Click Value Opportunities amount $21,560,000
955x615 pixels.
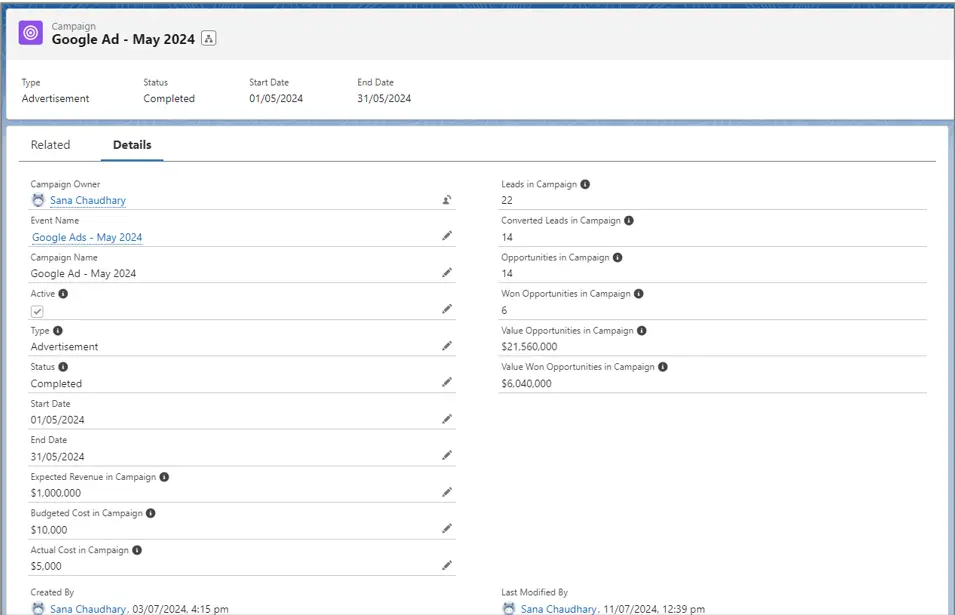(529, 346)
